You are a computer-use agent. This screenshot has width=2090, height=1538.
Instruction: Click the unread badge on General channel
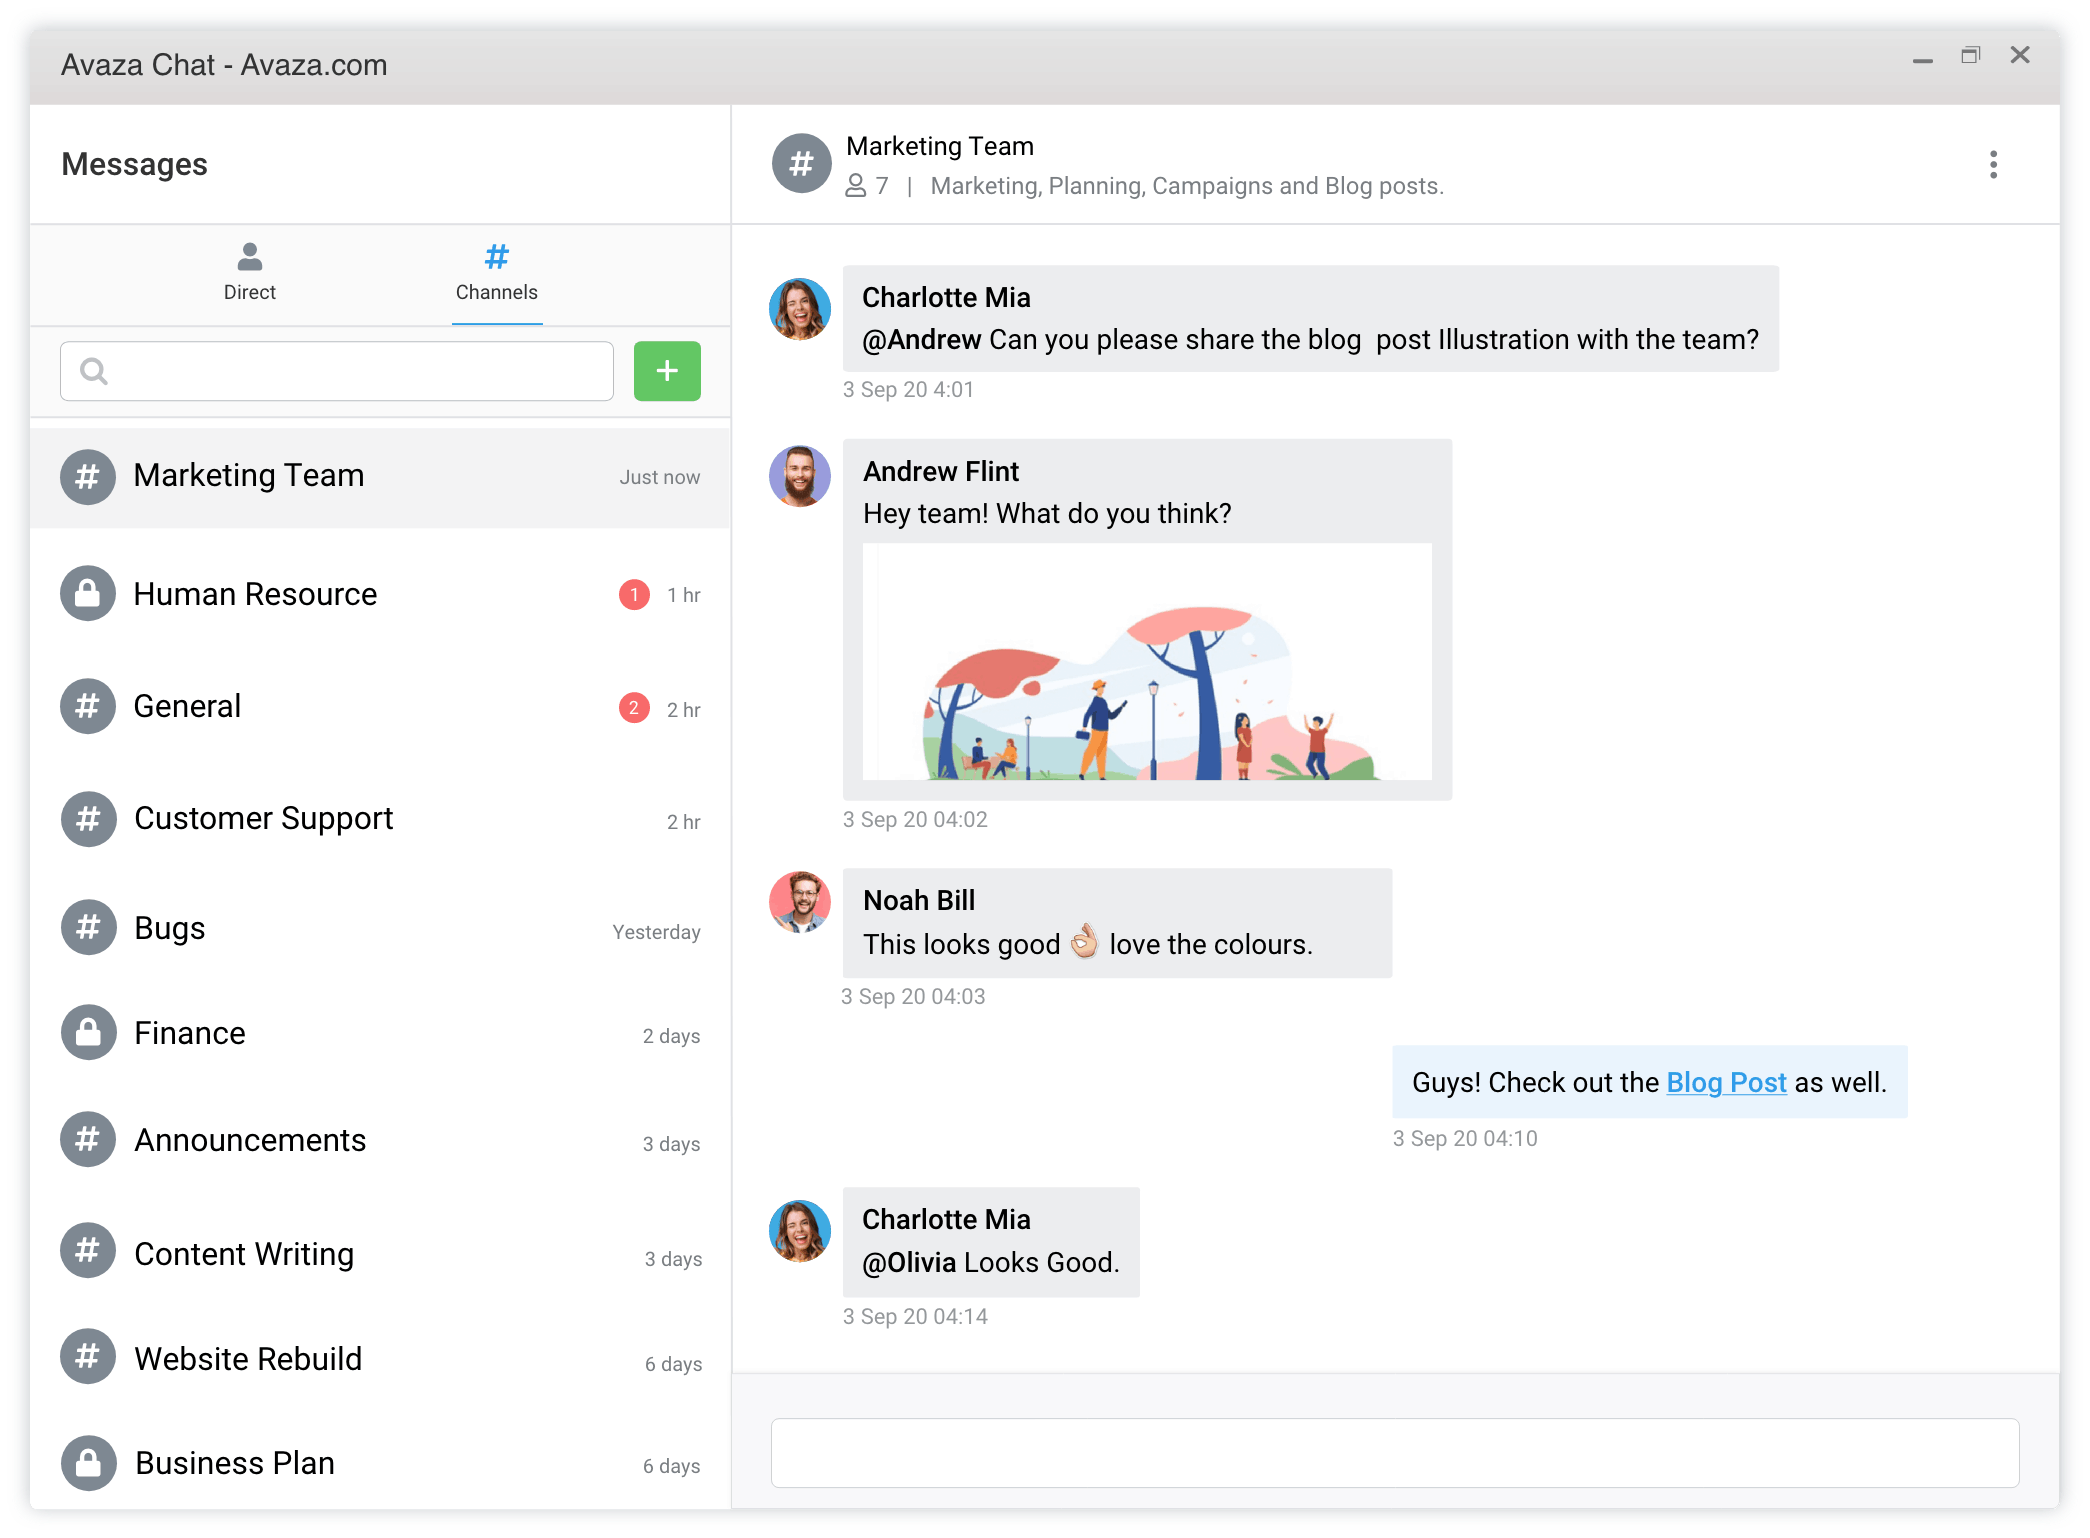[634, 707]
